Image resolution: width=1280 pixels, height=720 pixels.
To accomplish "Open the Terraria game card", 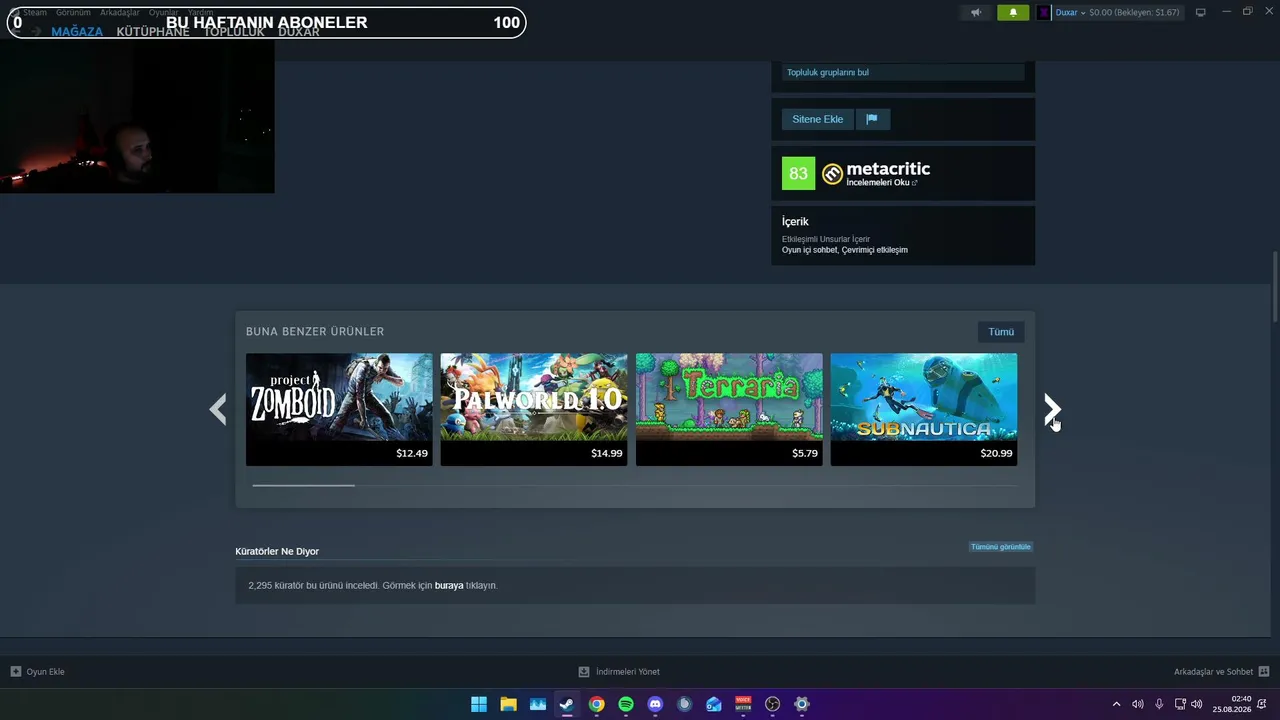I will tap(729, 409).
